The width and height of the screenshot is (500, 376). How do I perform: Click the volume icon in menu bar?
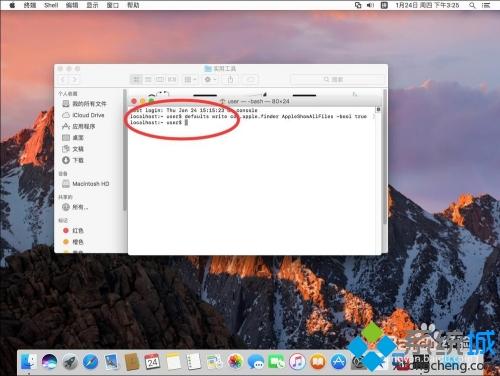pos(370,5)
